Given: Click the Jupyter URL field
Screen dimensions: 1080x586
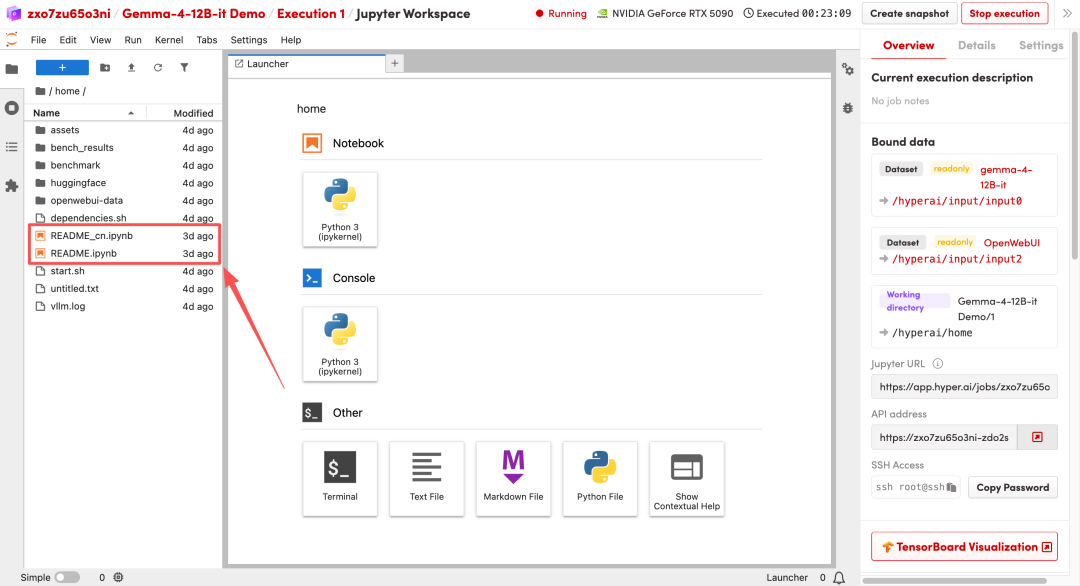Looking at the screenshot, I should pos(964,387).
